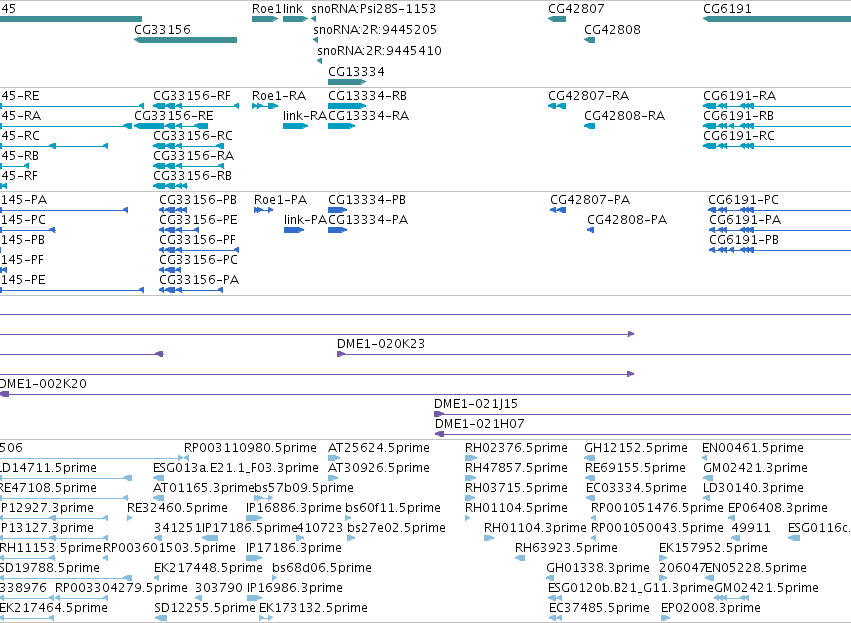Click EST EN00461.5prime label
The width and height of the screenshot is (851, 623).
753,448
